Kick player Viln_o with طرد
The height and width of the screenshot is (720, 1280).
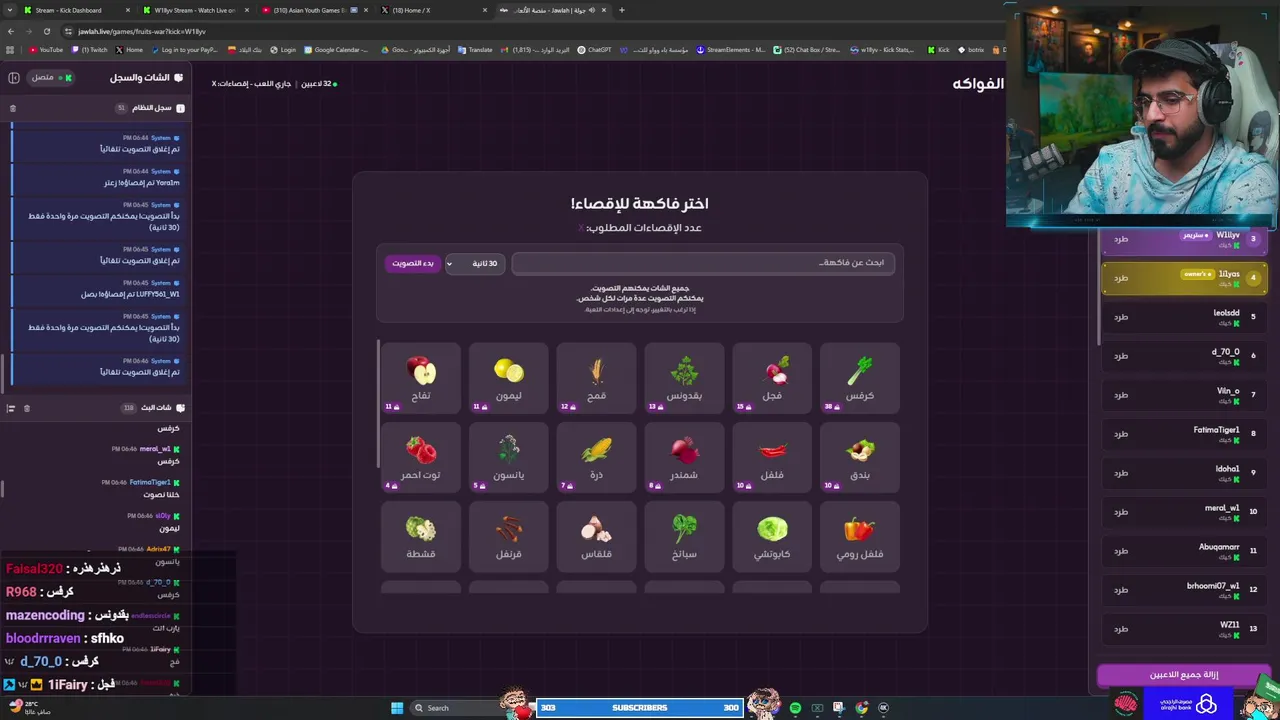pos(1121,395)
